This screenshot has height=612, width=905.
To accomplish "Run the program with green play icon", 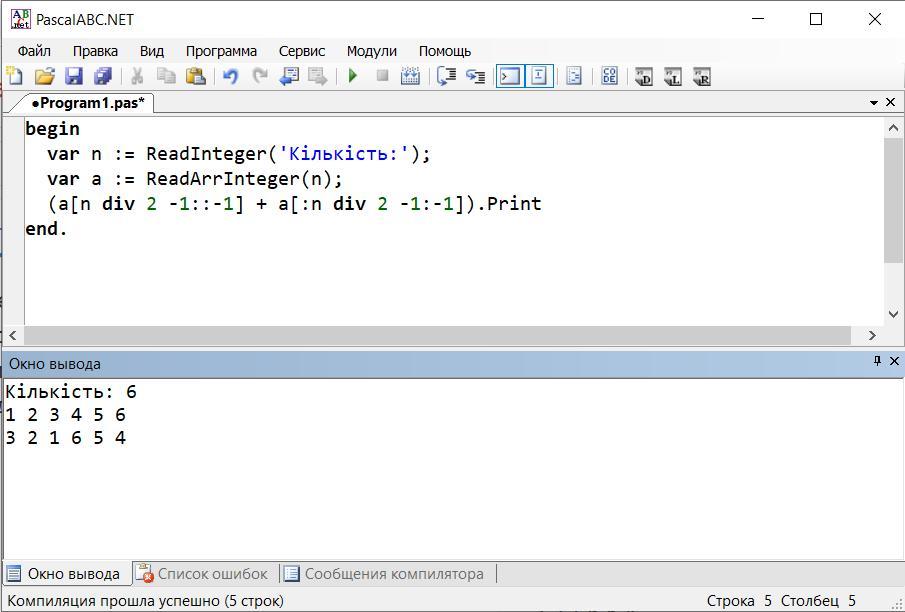I will click(x=353, y=76).
